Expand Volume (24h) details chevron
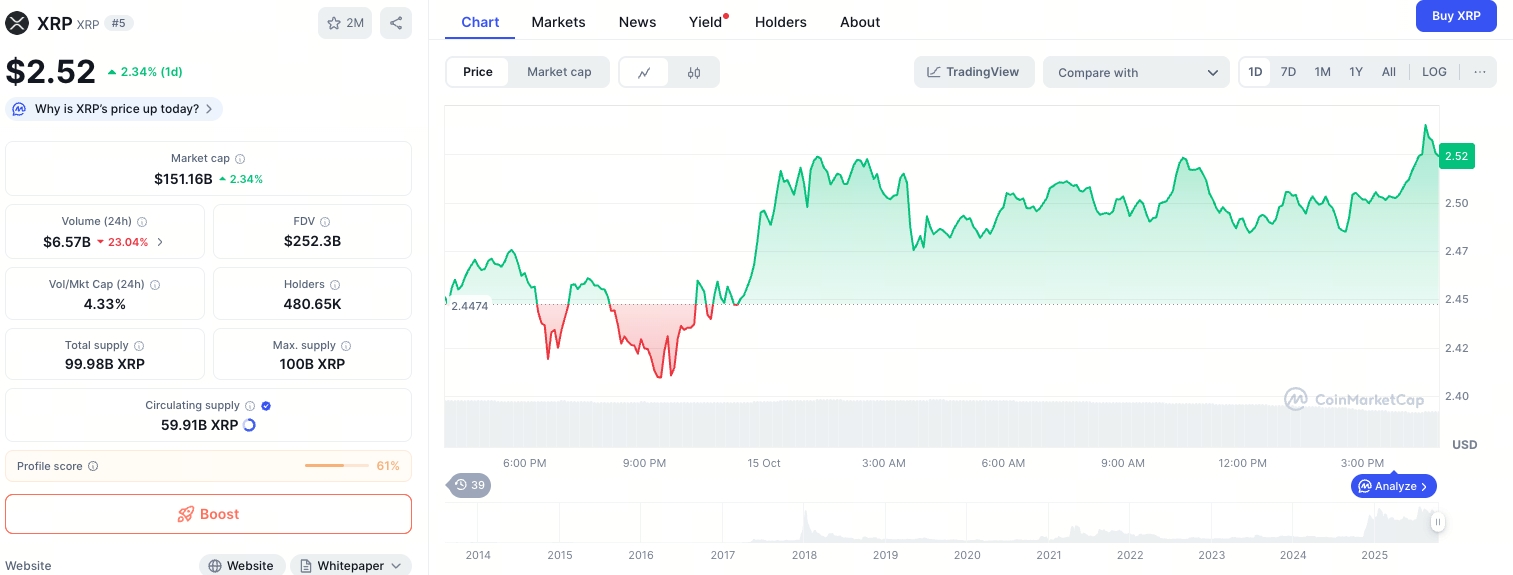1513x575 pixels. click(161, 242)
